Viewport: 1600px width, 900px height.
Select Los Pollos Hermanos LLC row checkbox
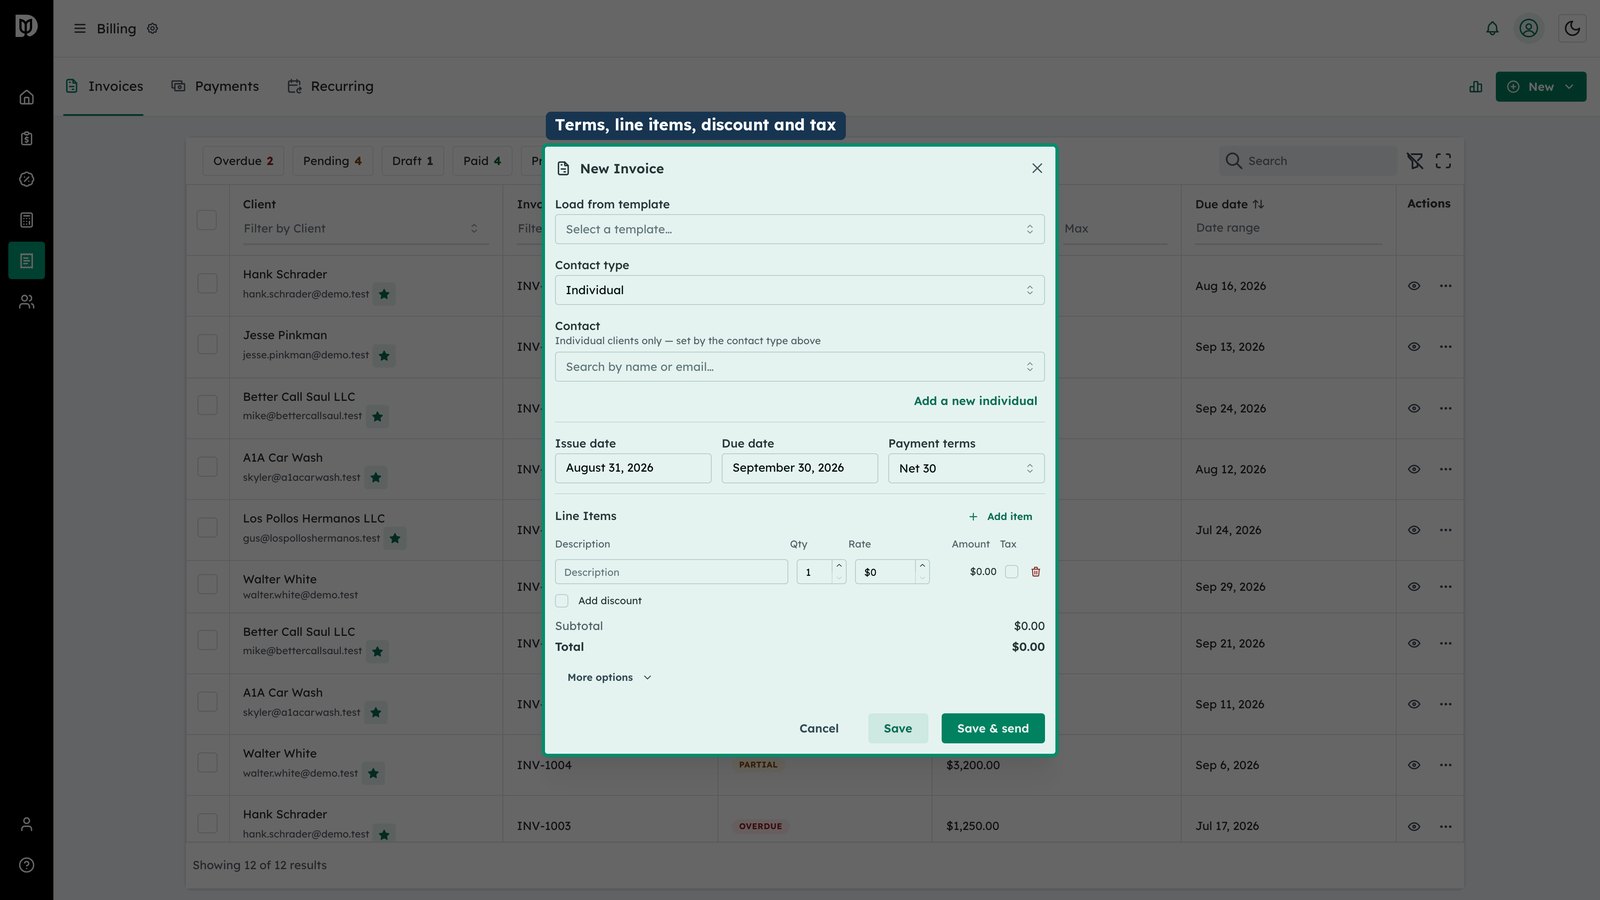coord(207,527)
